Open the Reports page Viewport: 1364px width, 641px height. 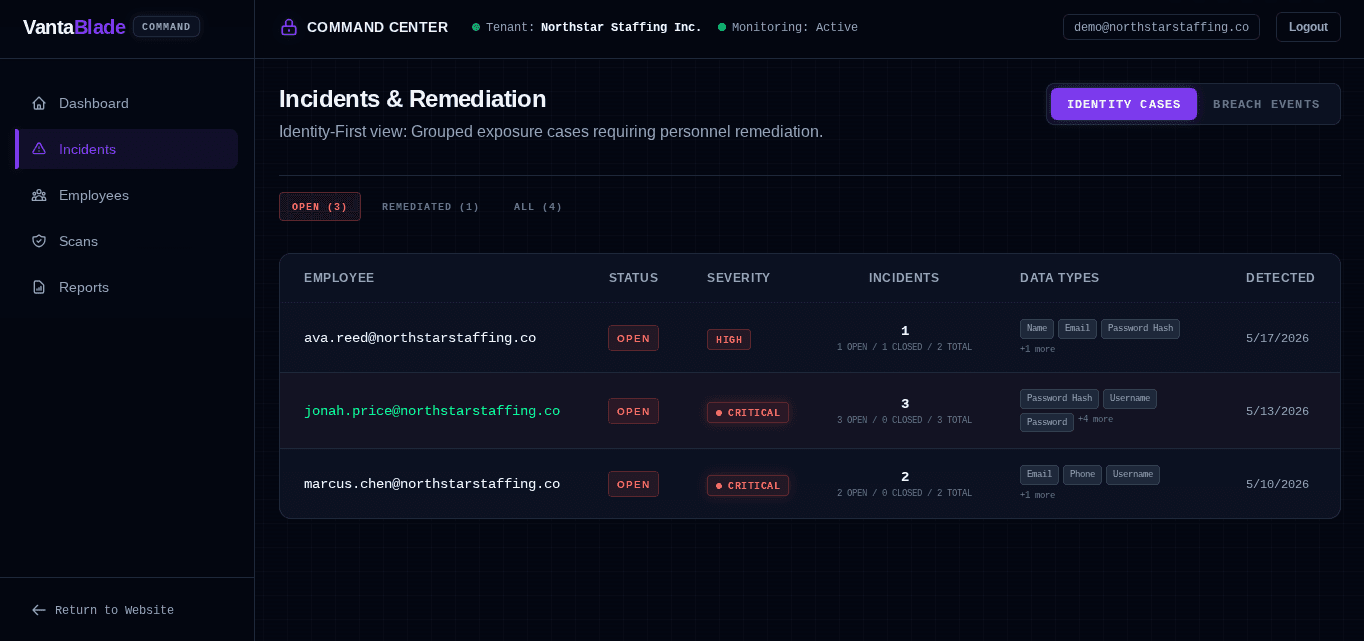pyautogui.click(x=127, y=287)
